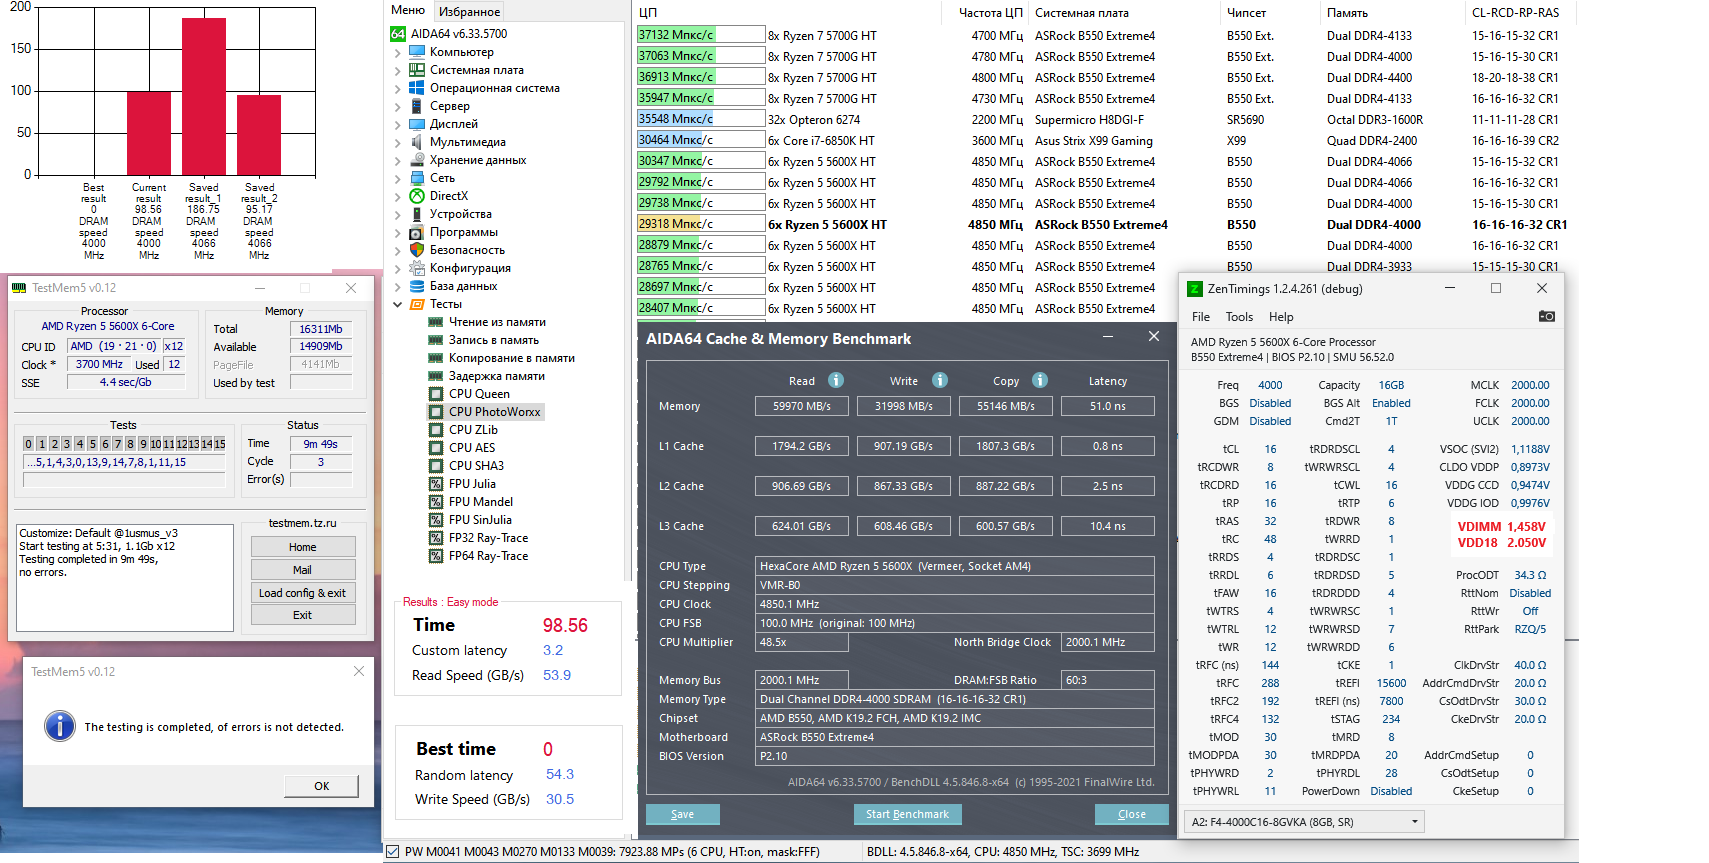Screen dimensions: 1709x863
Task: Expand the Сервер tree node
Action: pos(398,106)
